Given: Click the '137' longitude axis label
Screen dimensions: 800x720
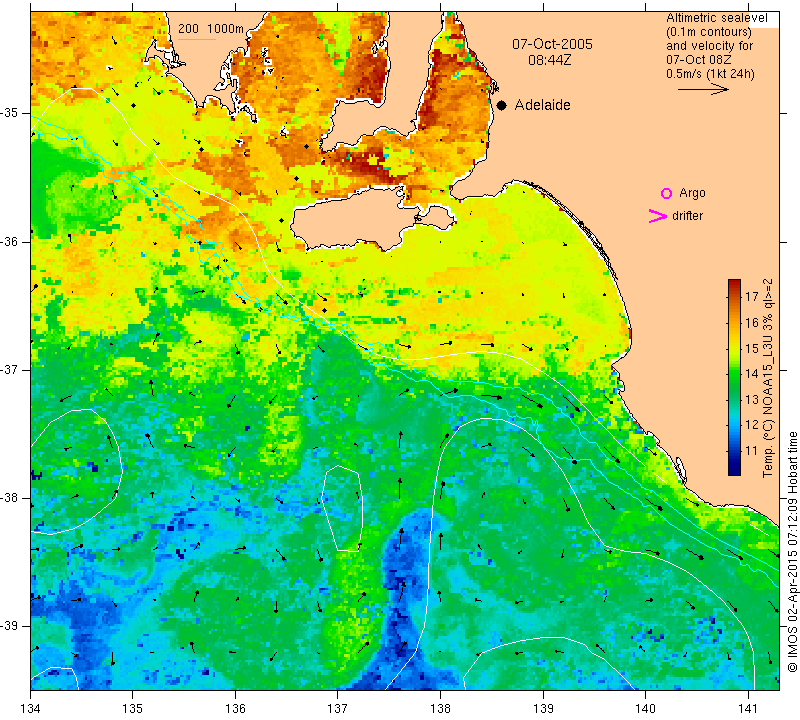Looking at the screenshot, I should (338, 708).
